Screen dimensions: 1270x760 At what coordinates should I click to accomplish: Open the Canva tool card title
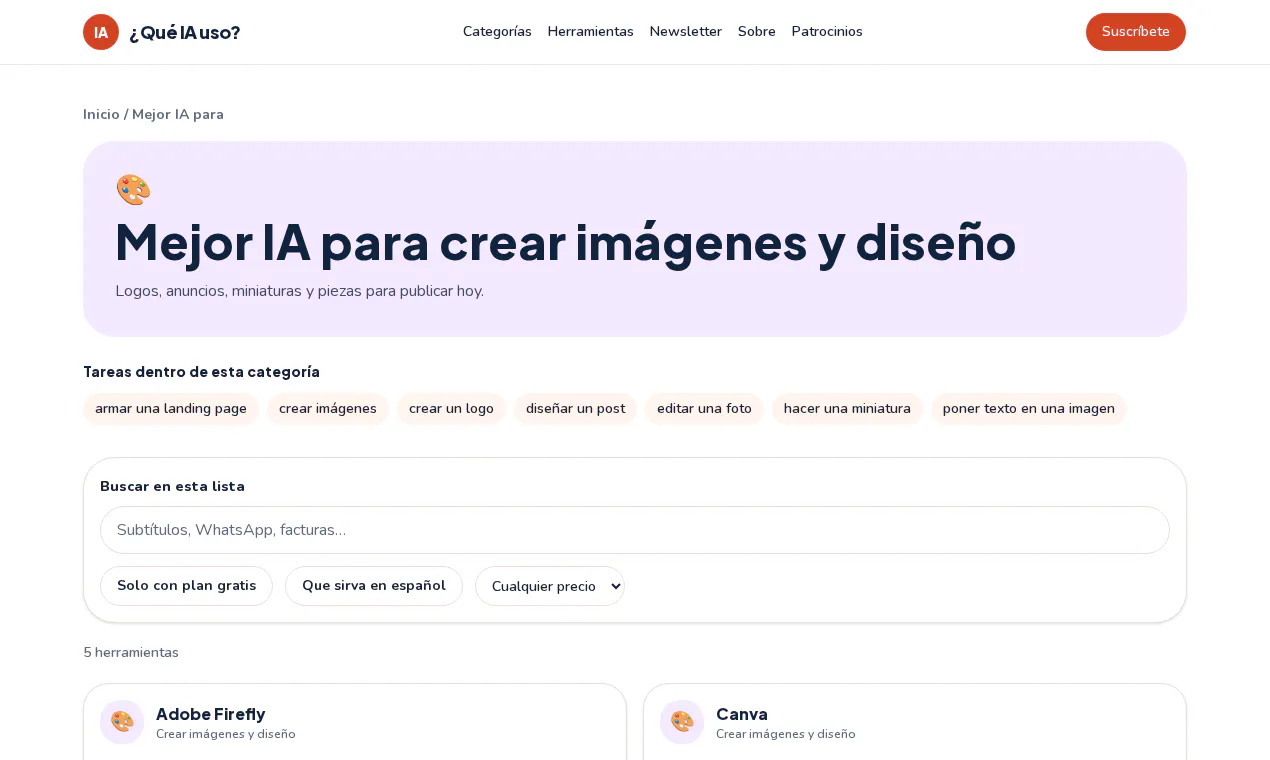[742, 714]
